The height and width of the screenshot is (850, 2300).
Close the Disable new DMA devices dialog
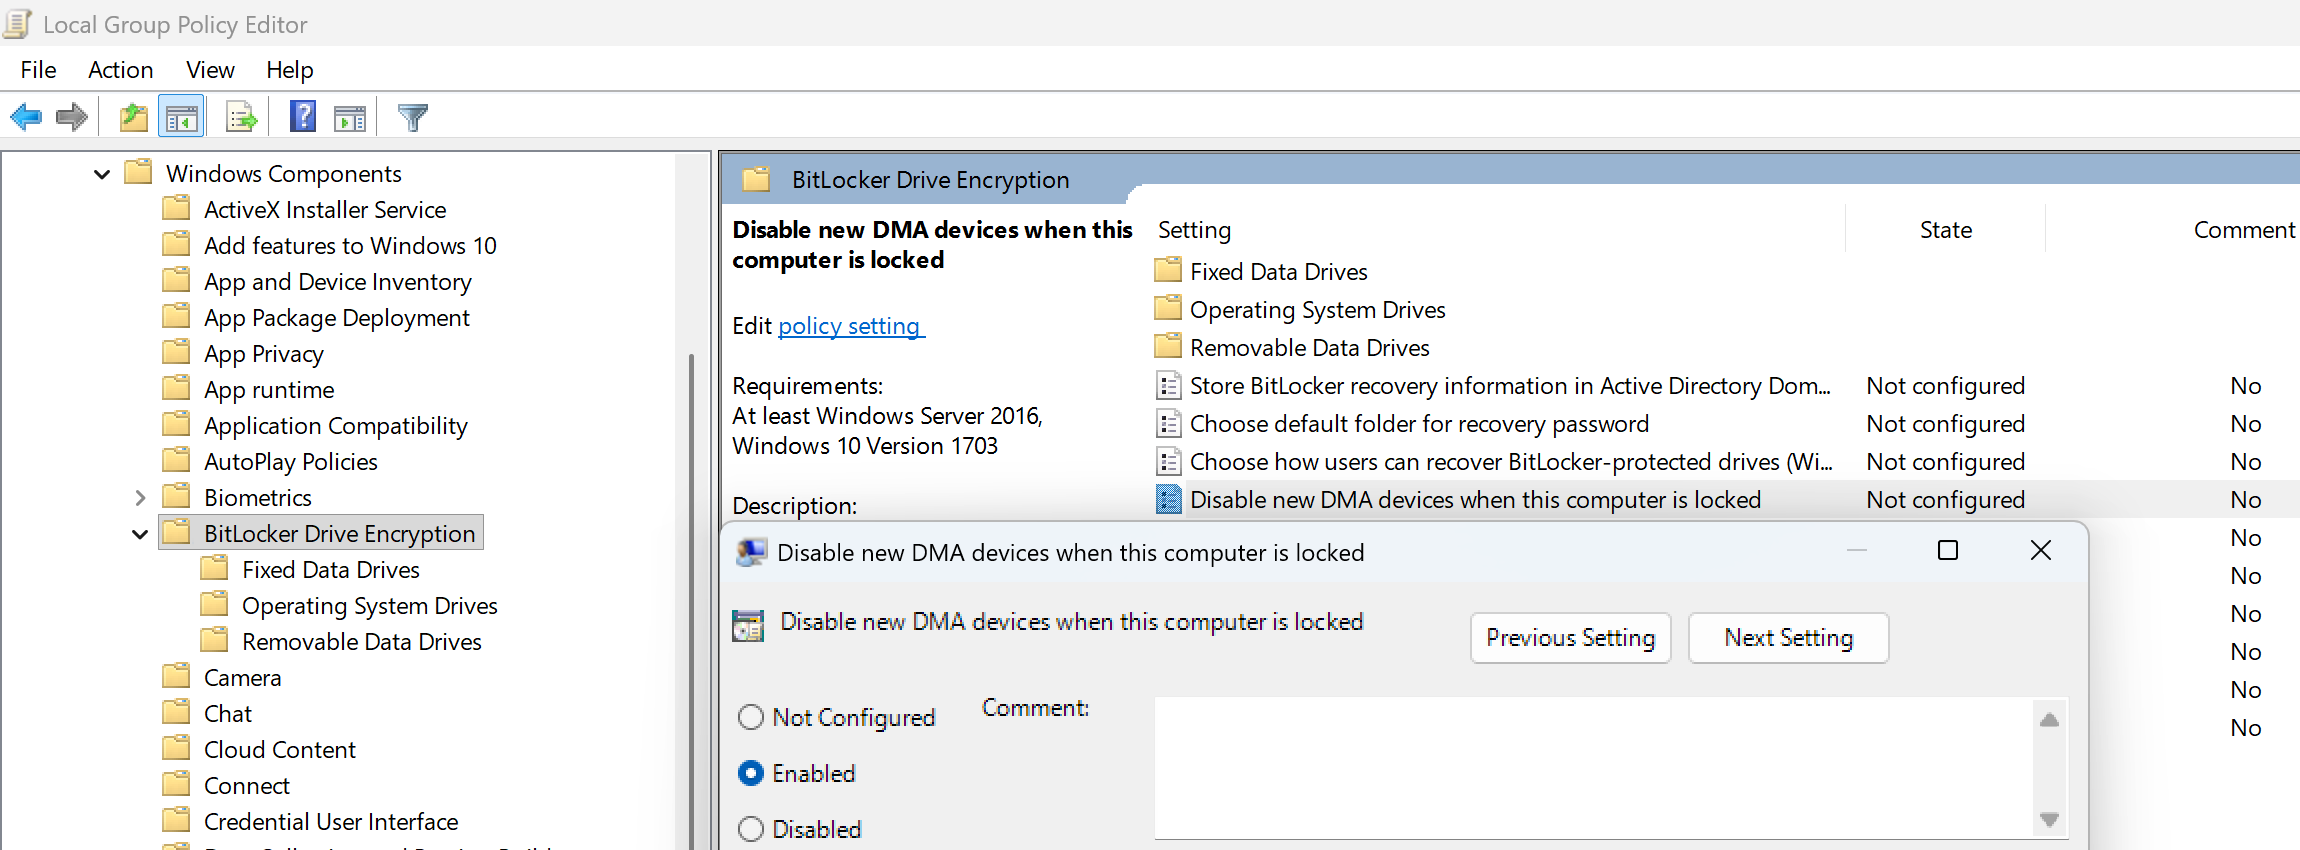coord(2041,550)
